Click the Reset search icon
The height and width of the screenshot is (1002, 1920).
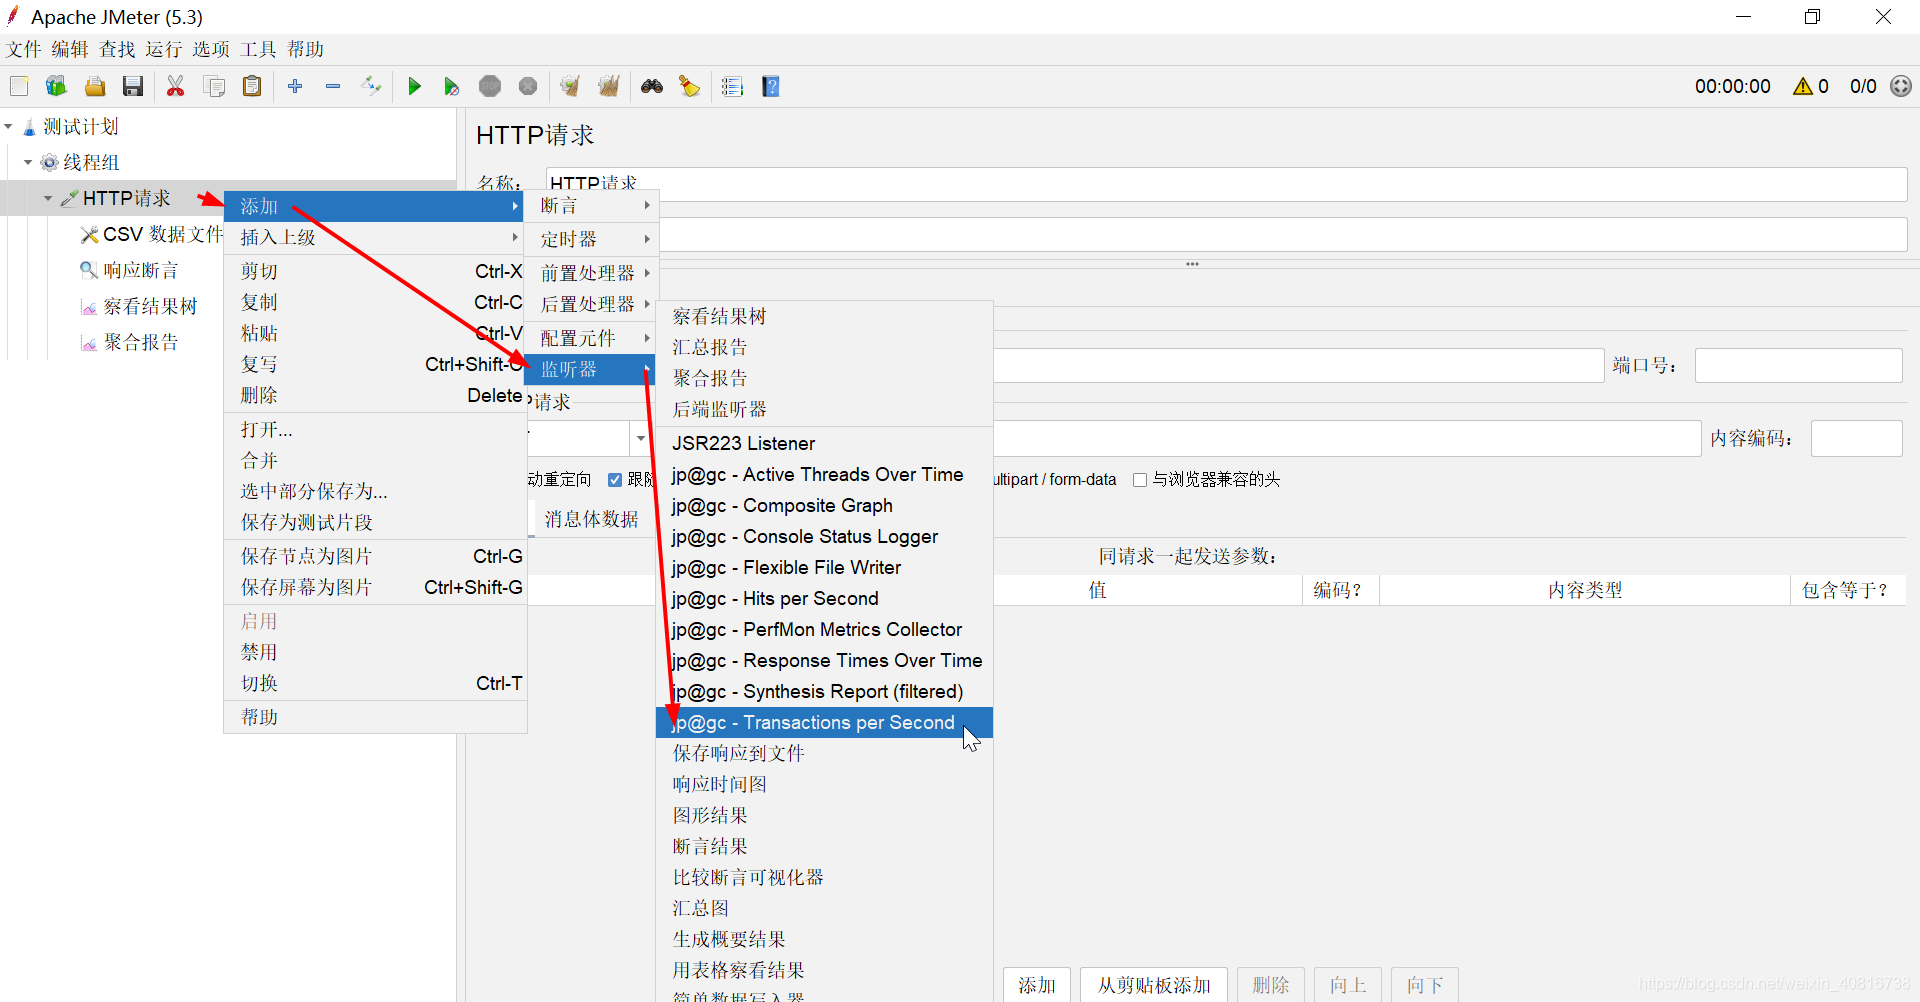click(x=690, y=87)
